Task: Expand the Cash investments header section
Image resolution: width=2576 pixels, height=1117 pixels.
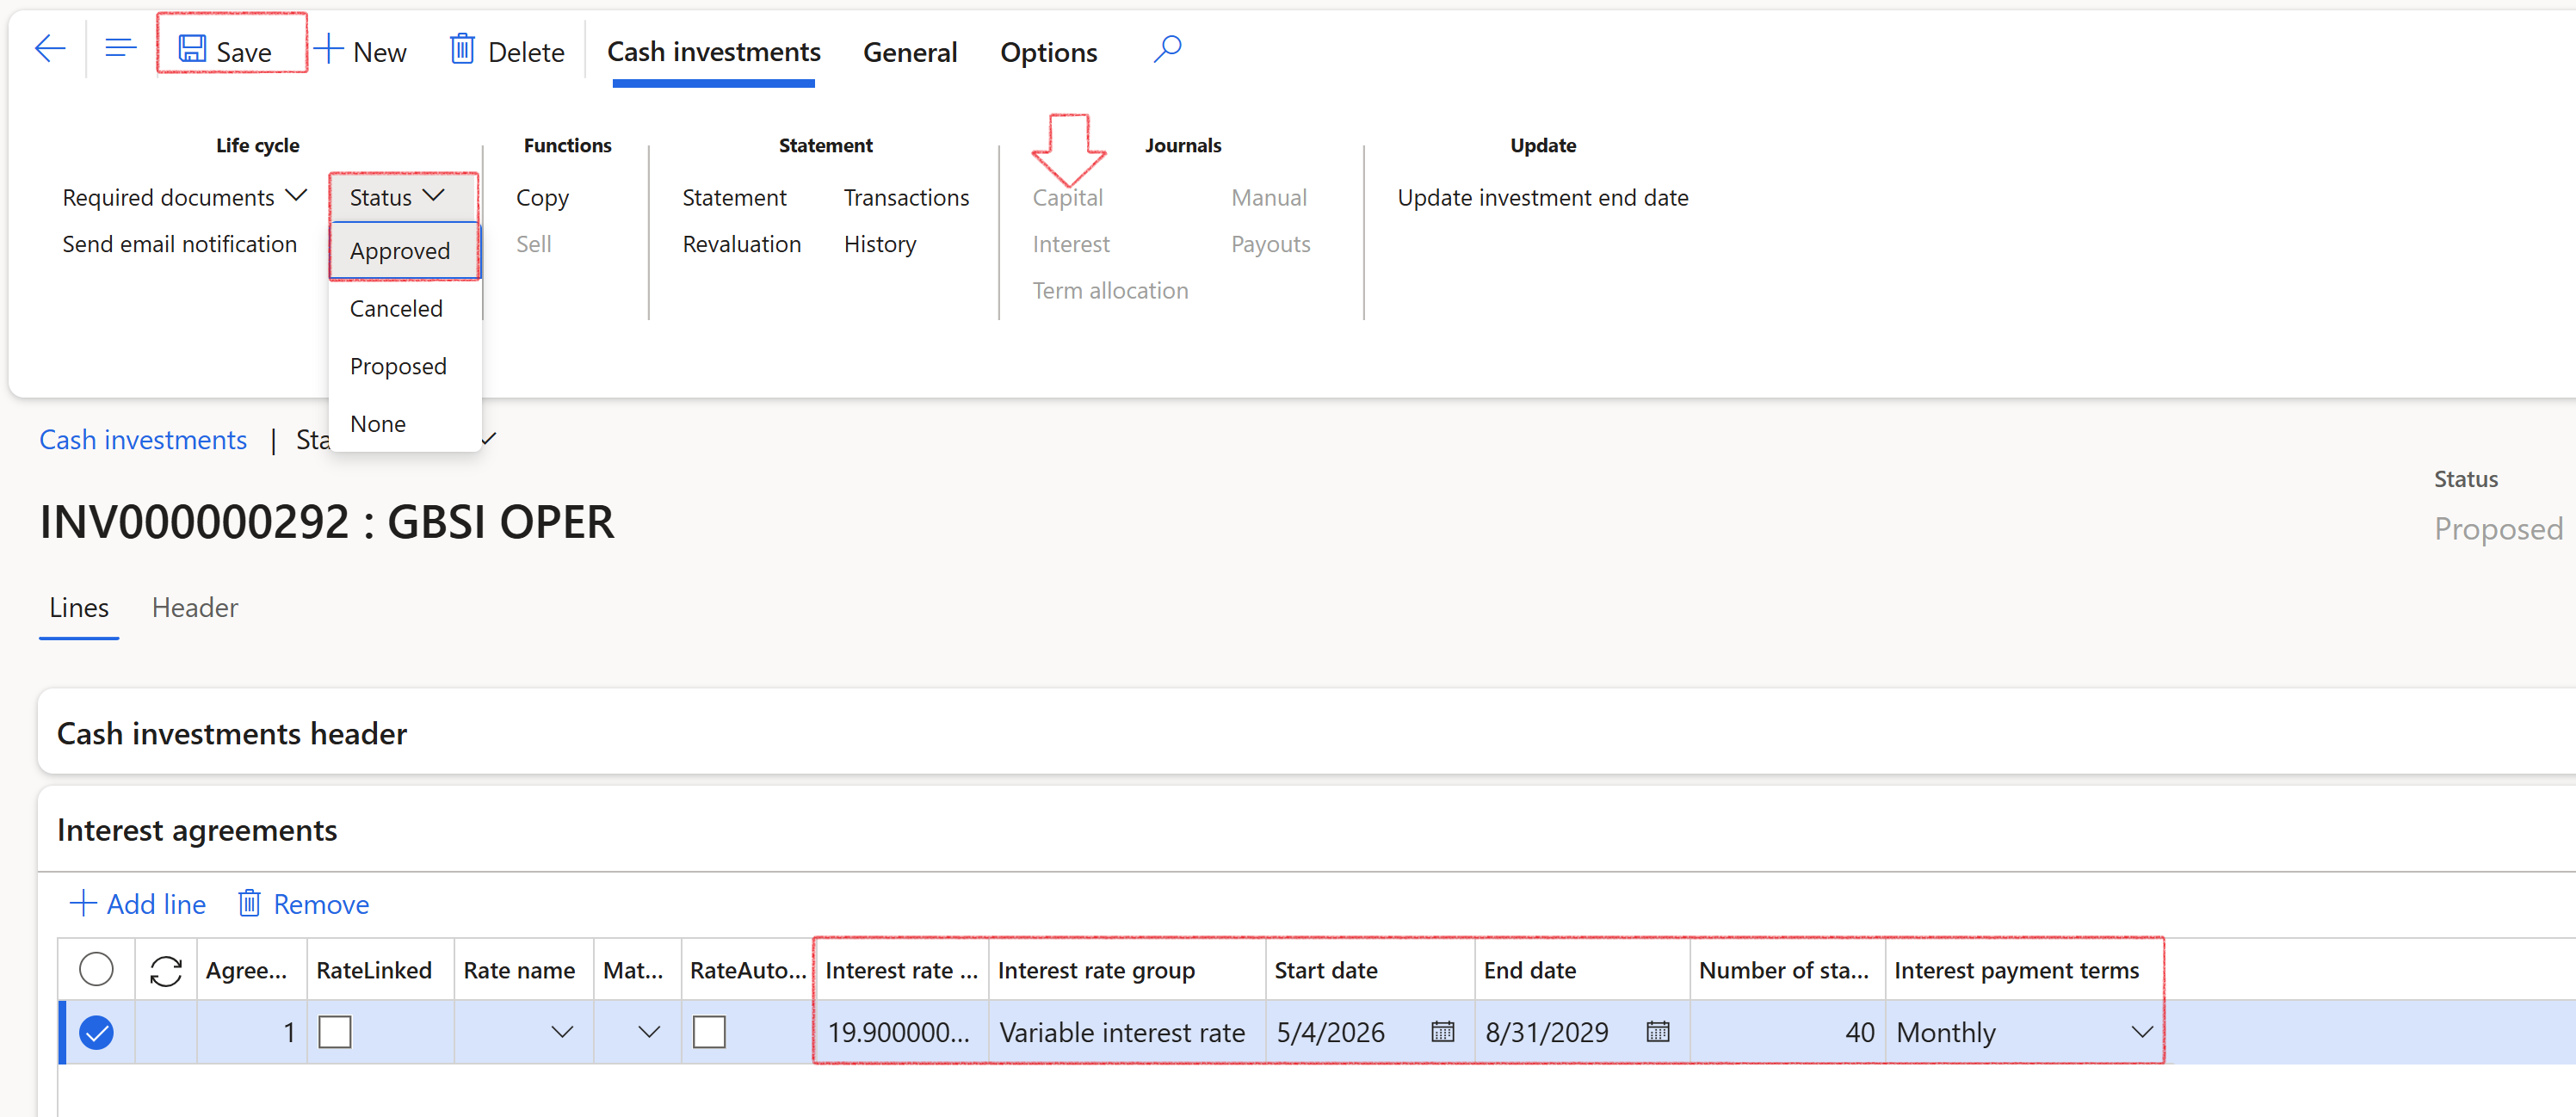Action: (1306, 732)
